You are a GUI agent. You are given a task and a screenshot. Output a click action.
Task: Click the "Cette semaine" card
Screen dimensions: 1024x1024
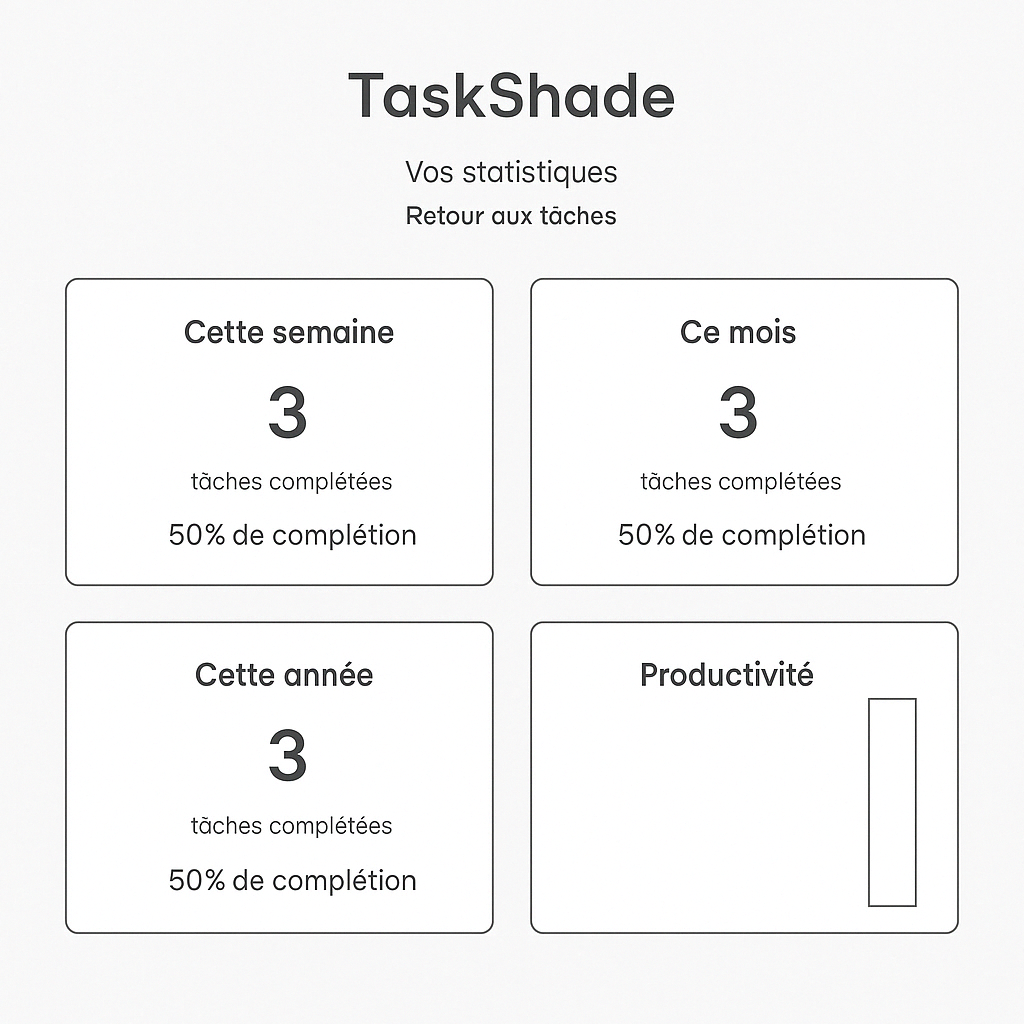coord(279,430)
